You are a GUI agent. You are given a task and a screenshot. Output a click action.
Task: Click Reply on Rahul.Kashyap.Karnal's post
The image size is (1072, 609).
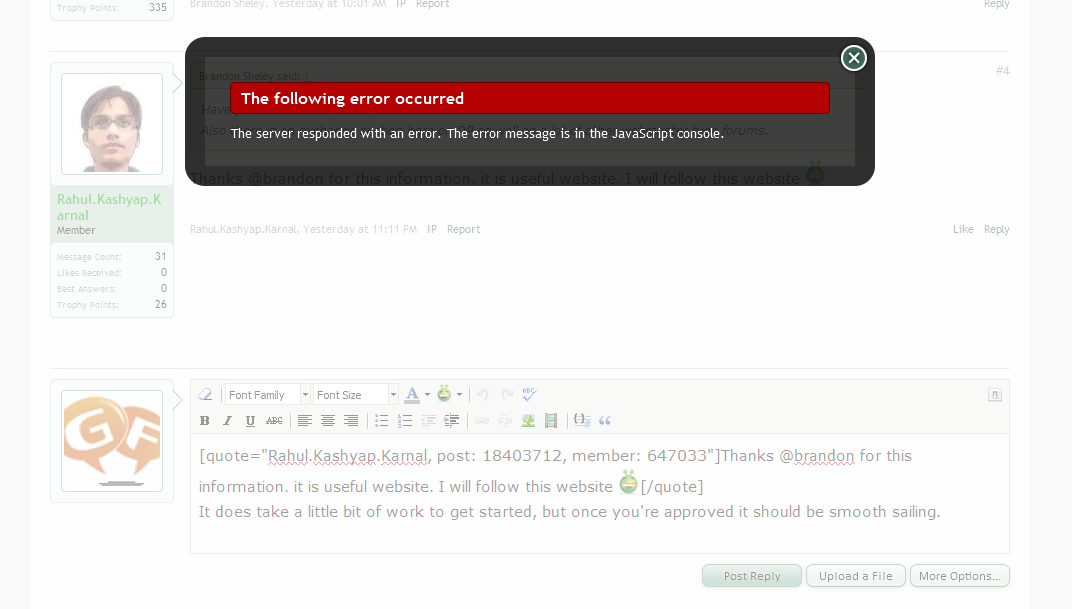coord(997,229)
